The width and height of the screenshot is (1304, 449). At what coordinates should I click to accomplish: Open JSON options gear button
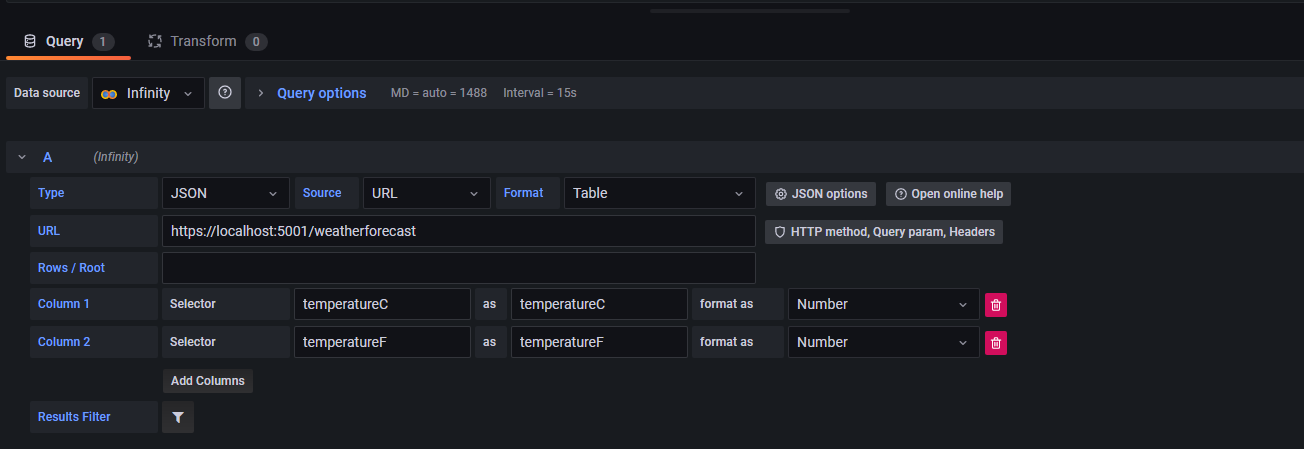(x=822, y=194)
